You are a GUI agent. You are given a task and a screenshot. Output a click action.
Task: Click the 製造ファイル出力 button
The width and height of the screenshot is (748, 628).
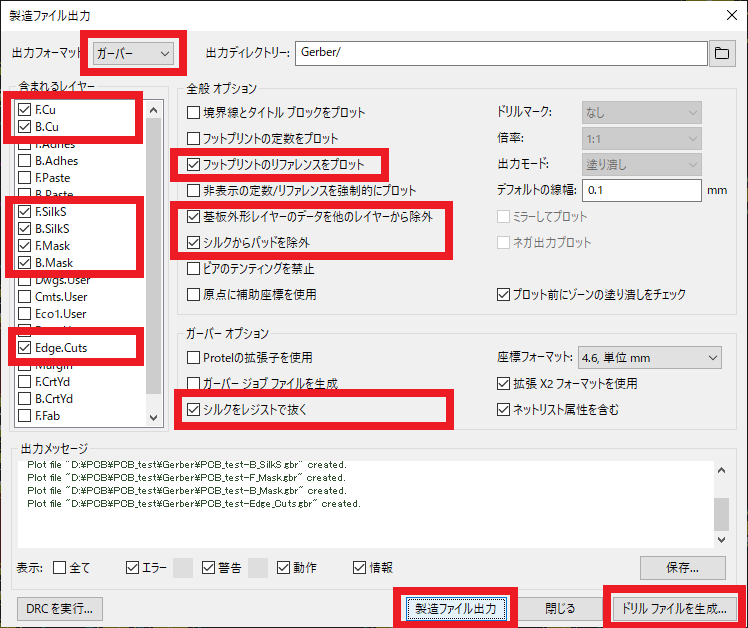[x=455, y=607]
